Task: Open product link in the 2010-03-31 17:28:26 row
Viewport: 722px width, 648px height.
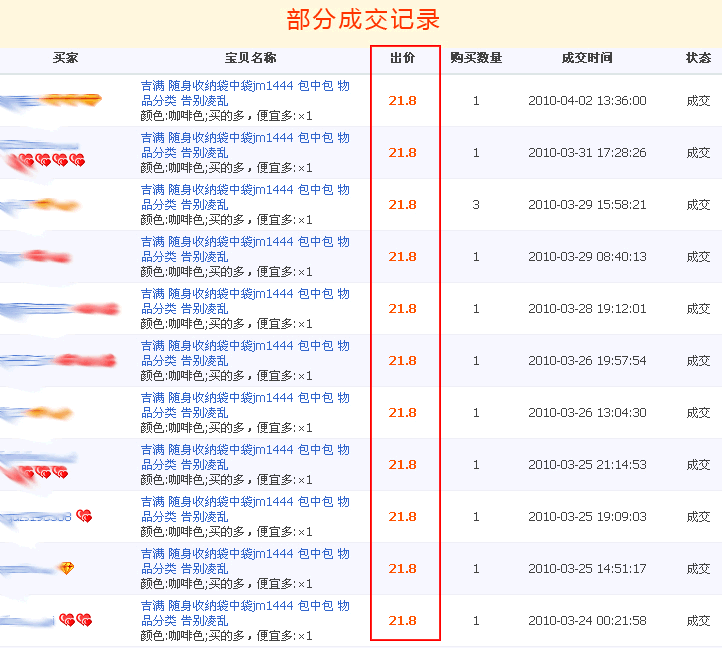Action: click(245, 145)
